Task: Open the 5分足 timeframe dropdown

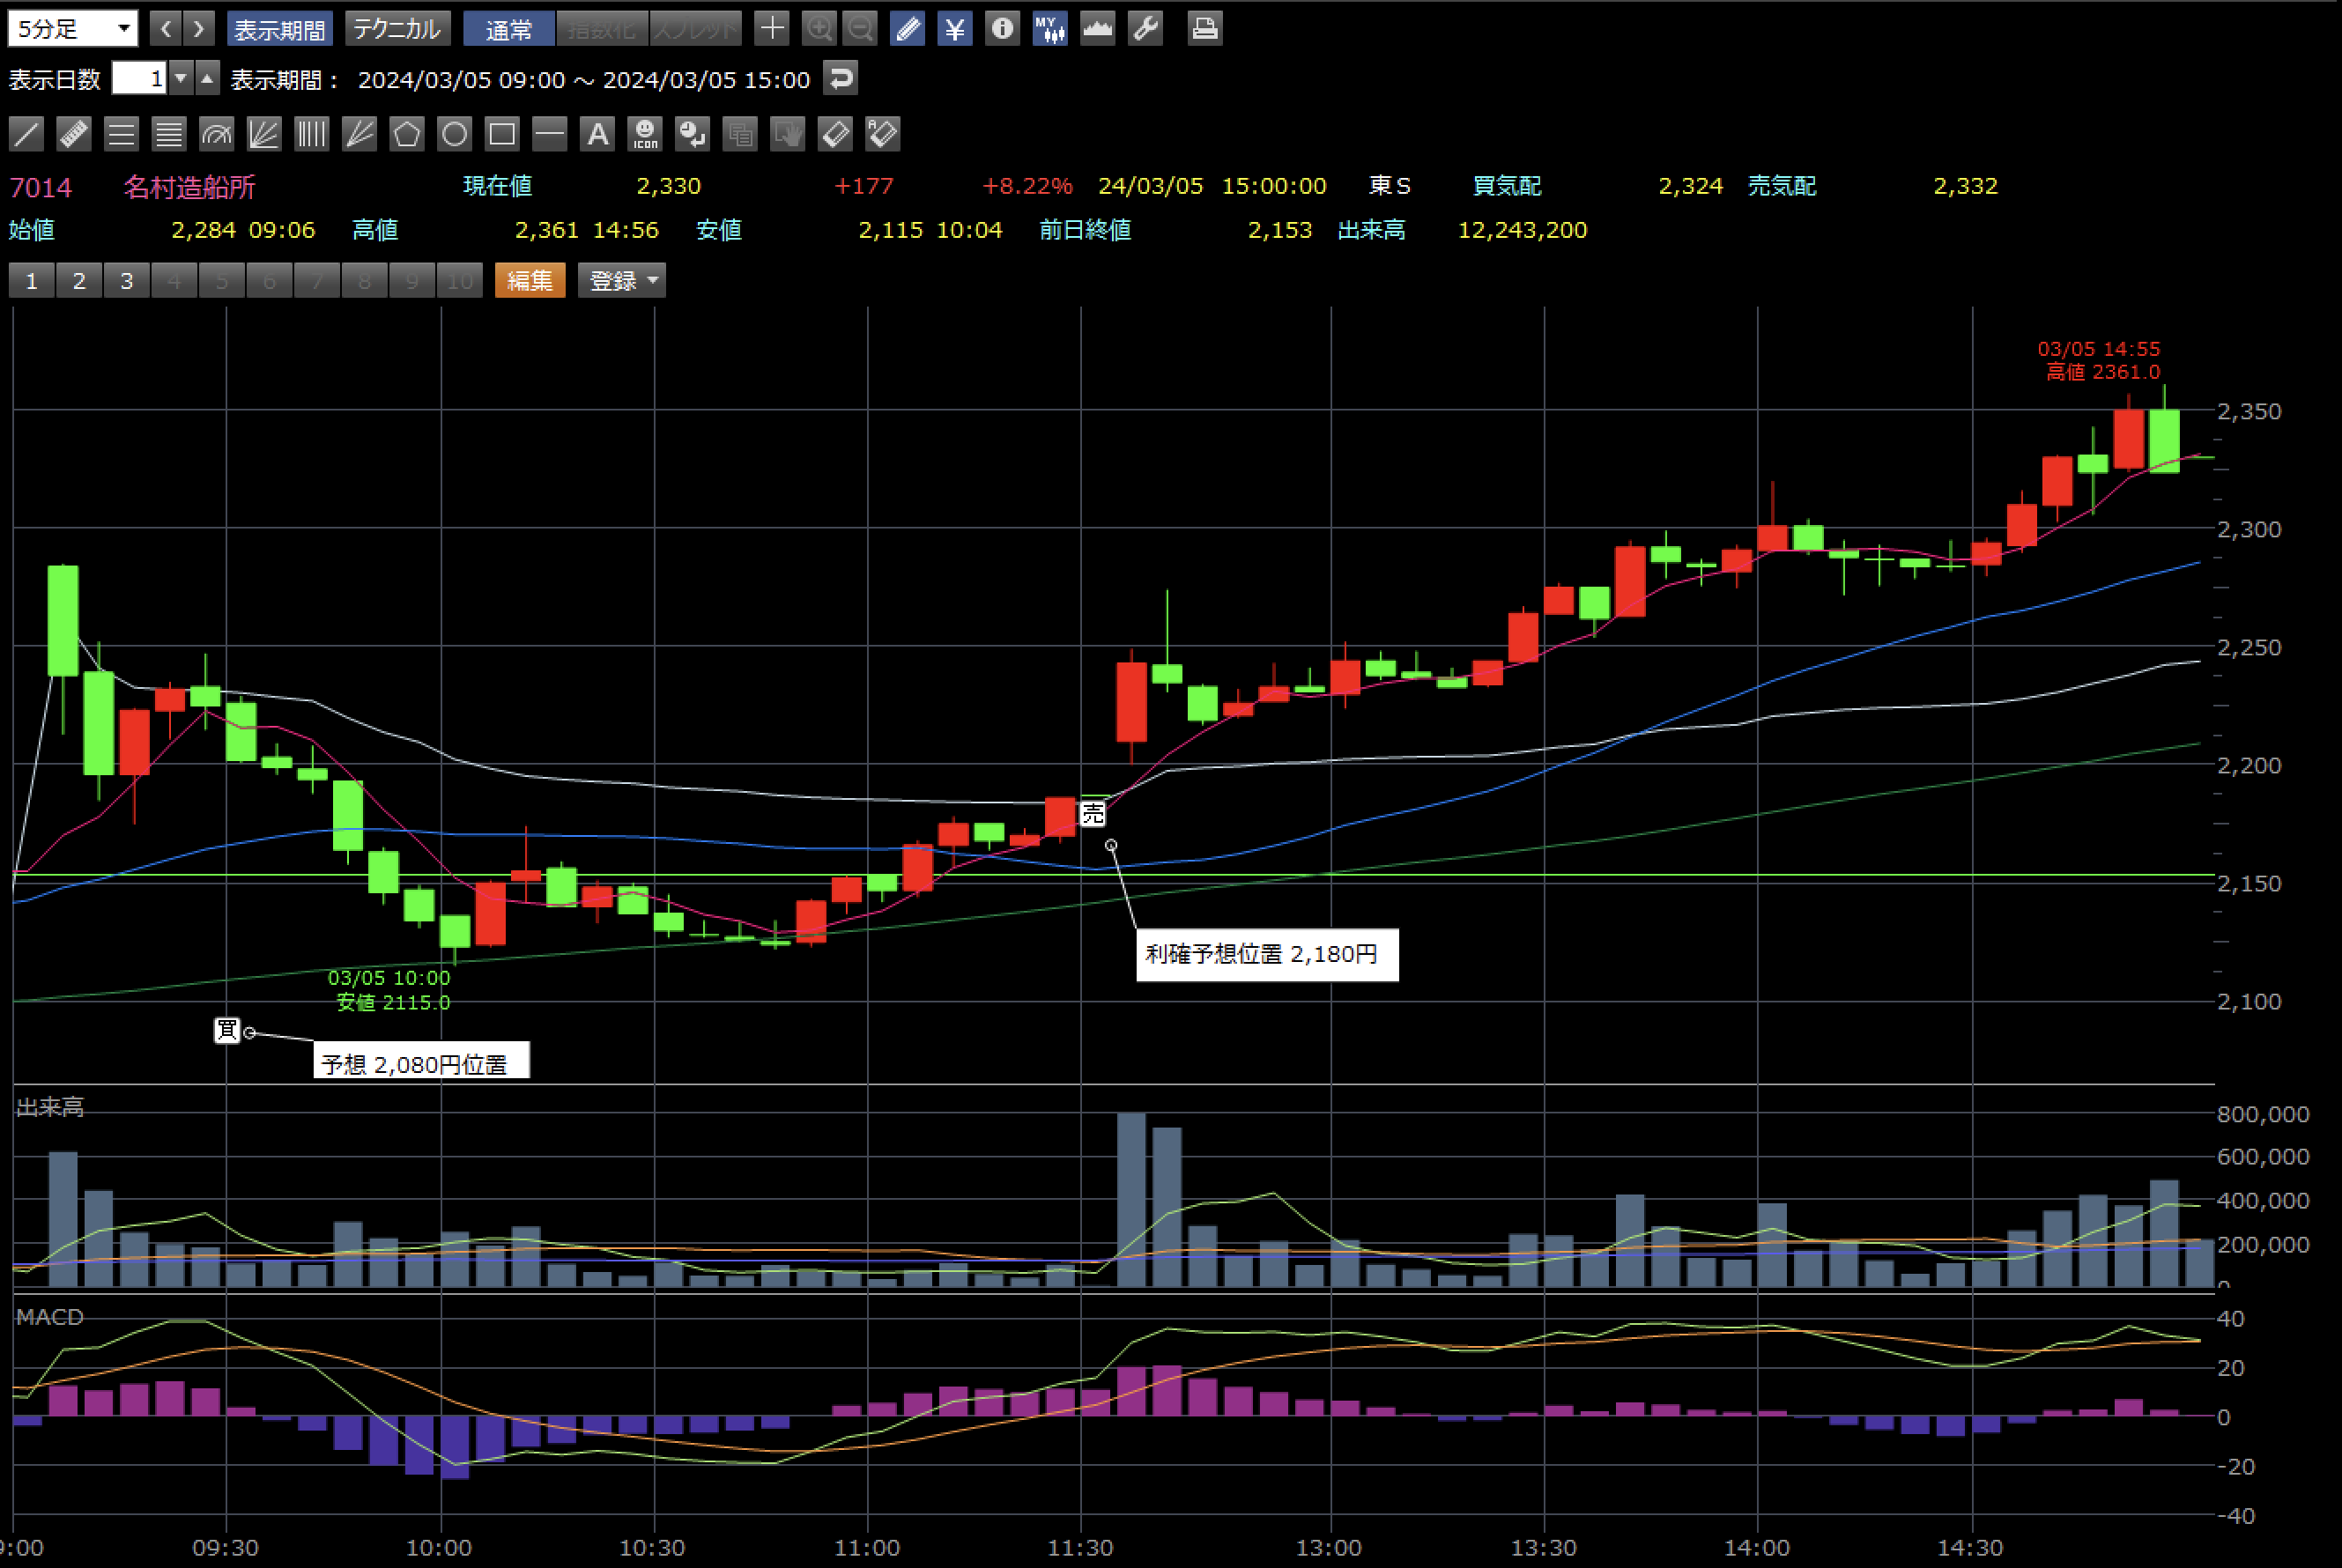Action: (72, 28)
